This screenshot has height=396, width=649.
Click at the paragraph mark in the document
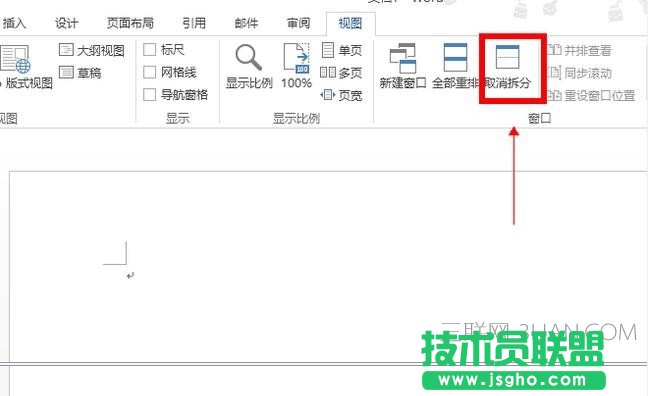[130, 275]
